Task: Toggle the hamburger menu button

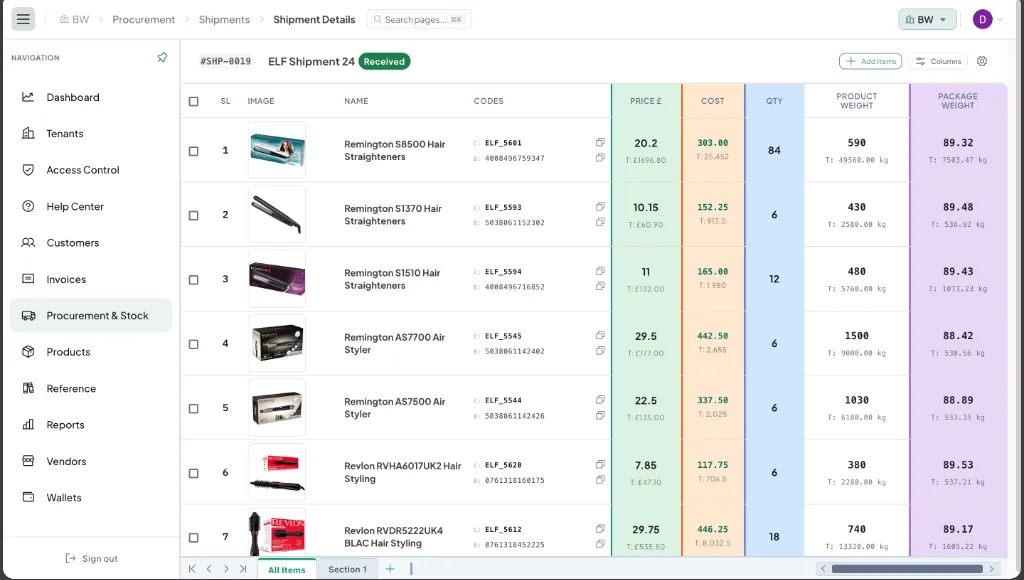Action: click(x=23, y=19)
